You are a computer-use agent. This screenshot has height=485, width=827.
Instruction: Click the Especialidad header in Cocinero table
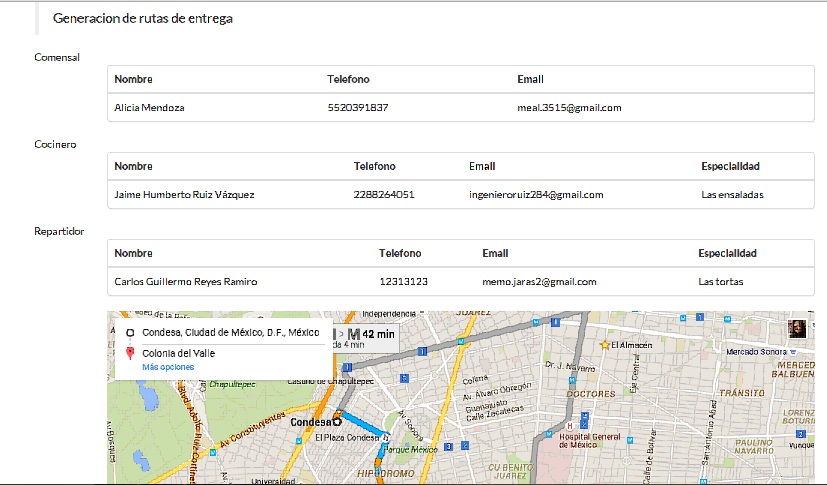(730, 166)
